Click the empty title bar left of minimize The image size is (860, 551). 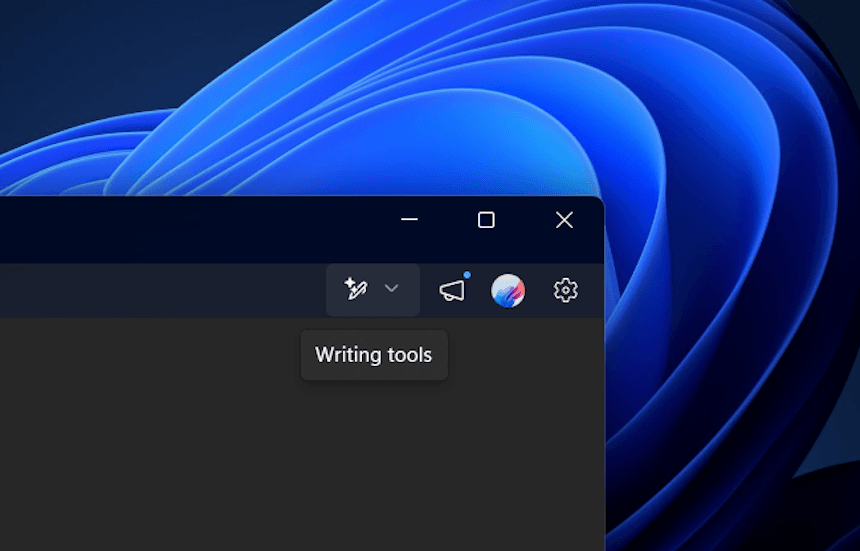pos(200,228)
